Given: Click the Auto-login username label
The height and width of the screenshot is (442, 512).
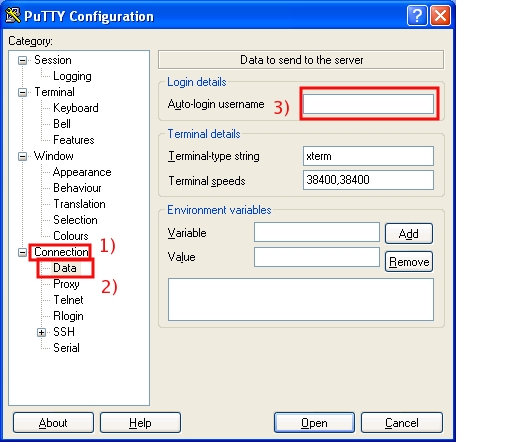Looking at the screenshot, I should pos(216,104).
